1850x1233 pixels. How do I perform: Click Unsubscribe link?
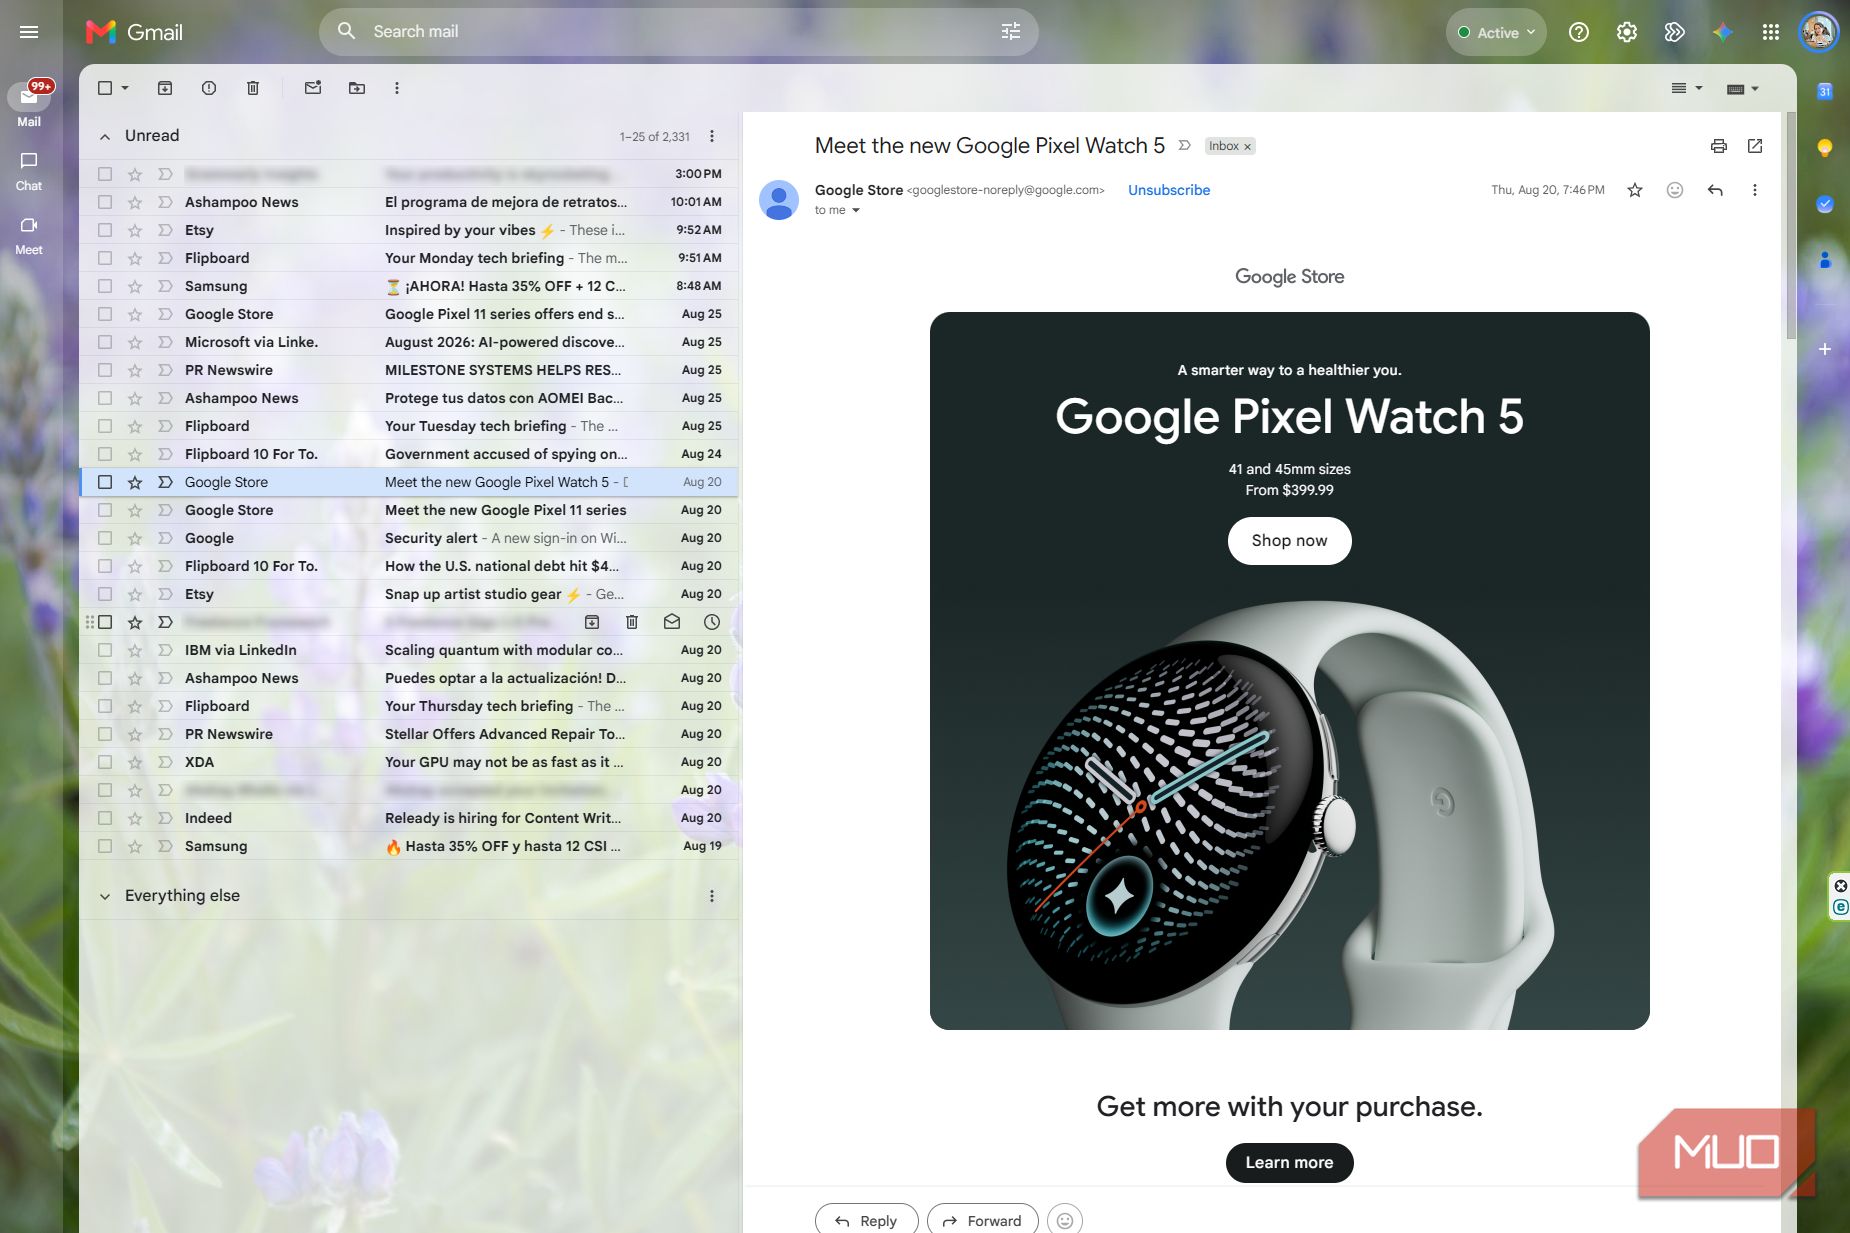[1169, 190]
